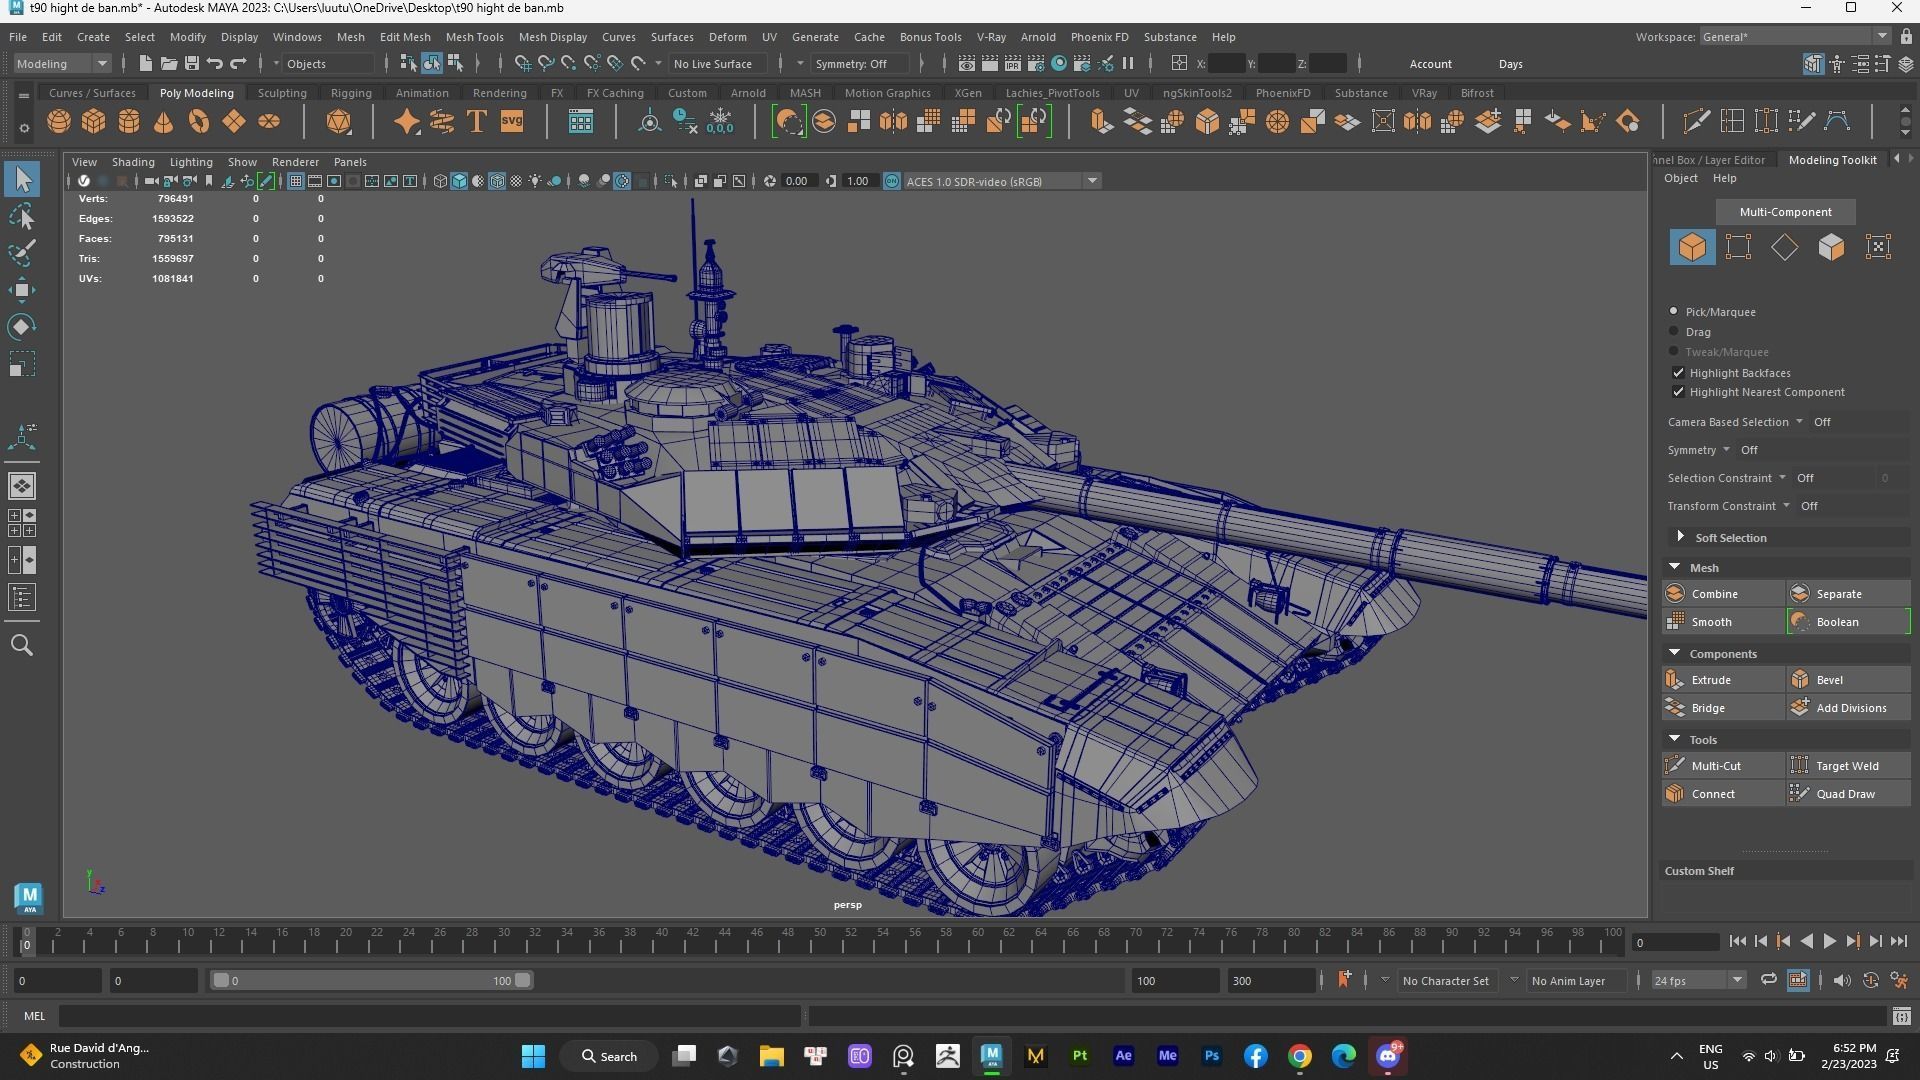This screenshot has width=1920, height=1080.
Task: Choose UV selection mode icon
Action: click(x=1878, y=247)
